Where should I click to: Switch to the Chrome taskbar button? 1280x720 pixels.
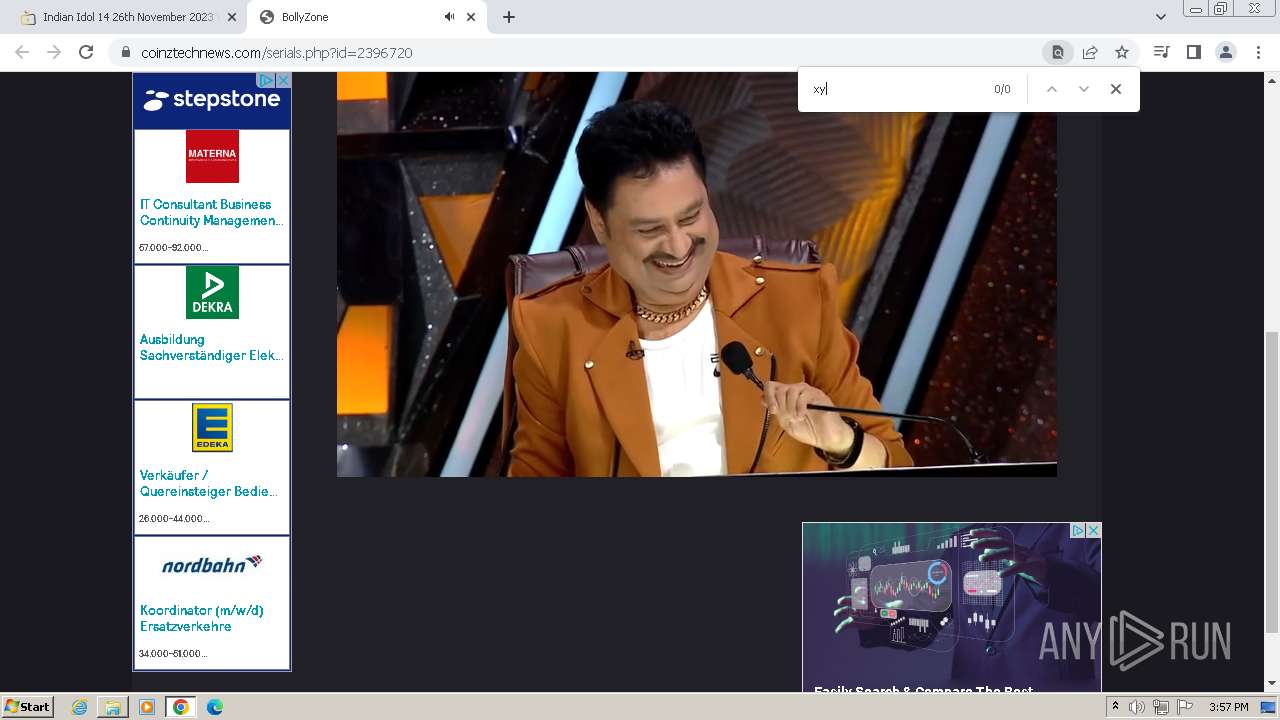[180, 707]
